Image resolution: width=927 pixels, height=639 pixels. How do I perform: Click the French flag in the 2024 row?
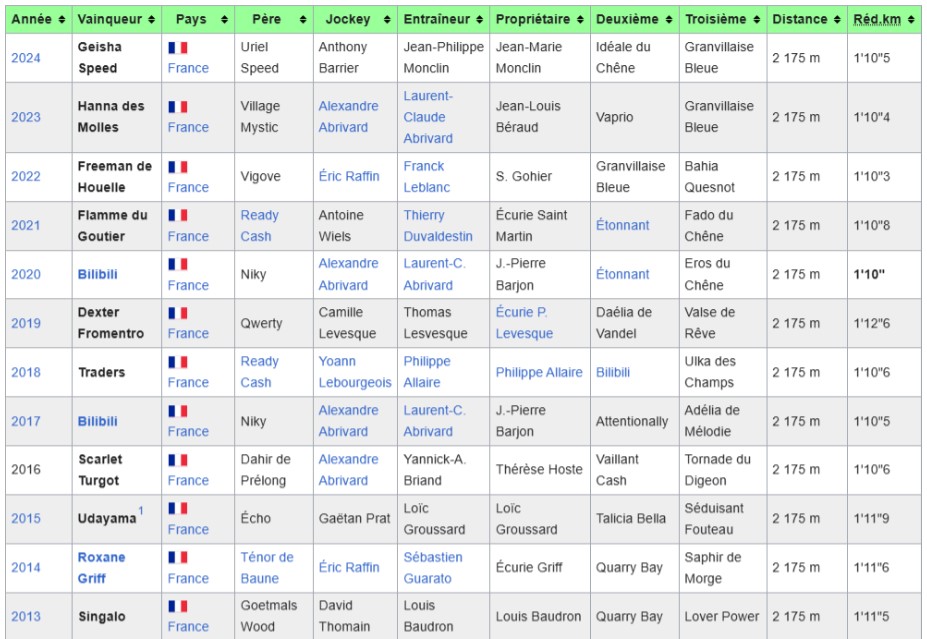(177, 47)
